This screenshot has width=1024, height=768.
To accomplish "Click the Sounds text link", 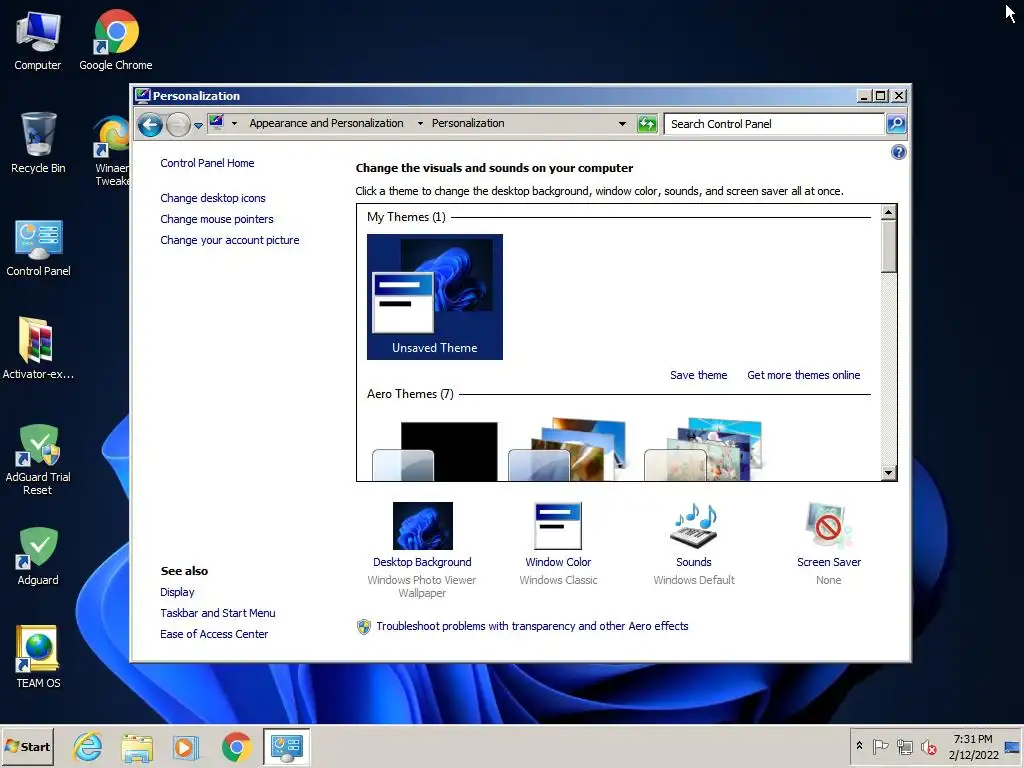I will point(694,562).
